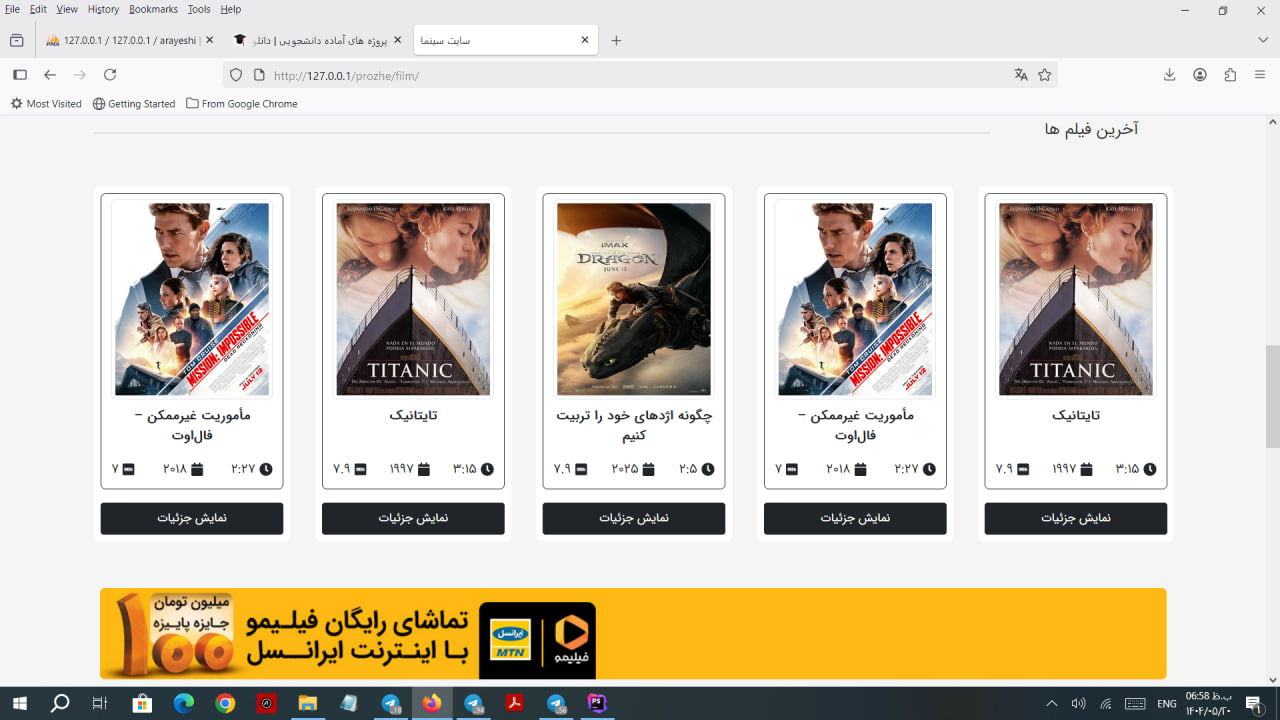Close the سایت سینما tab
1280x720 pixels.
click(585, 40)
